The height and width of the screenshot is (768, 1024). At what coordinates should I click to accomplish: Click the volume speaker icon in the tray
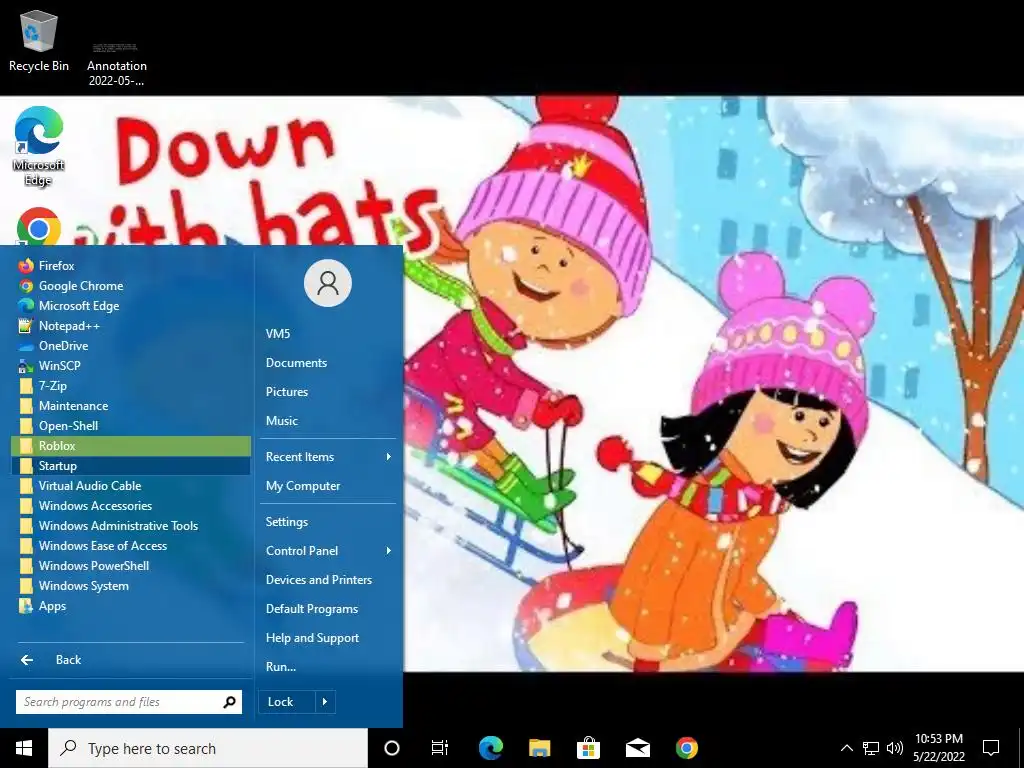coord(895,748)
